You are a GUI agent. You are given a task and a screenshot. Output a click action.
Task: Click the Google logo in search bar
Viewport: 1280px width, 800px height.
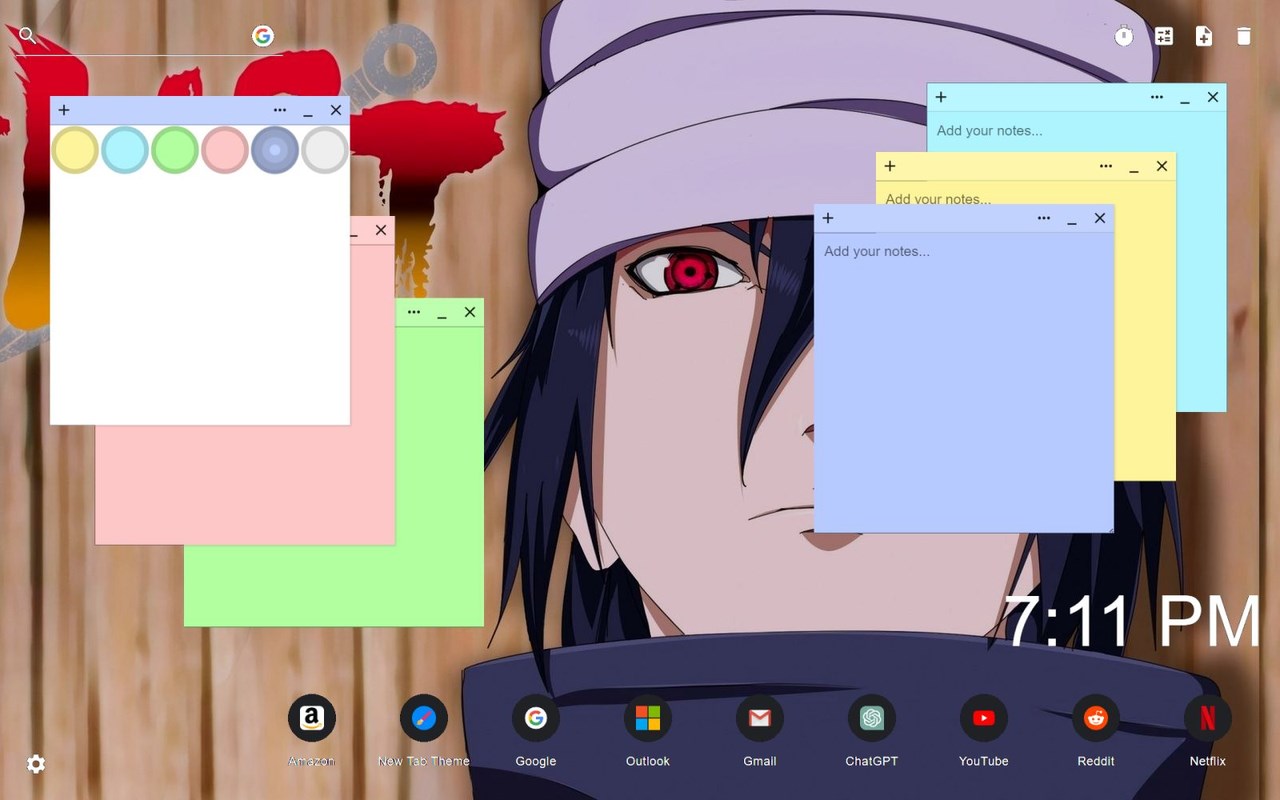coord(263,36)
